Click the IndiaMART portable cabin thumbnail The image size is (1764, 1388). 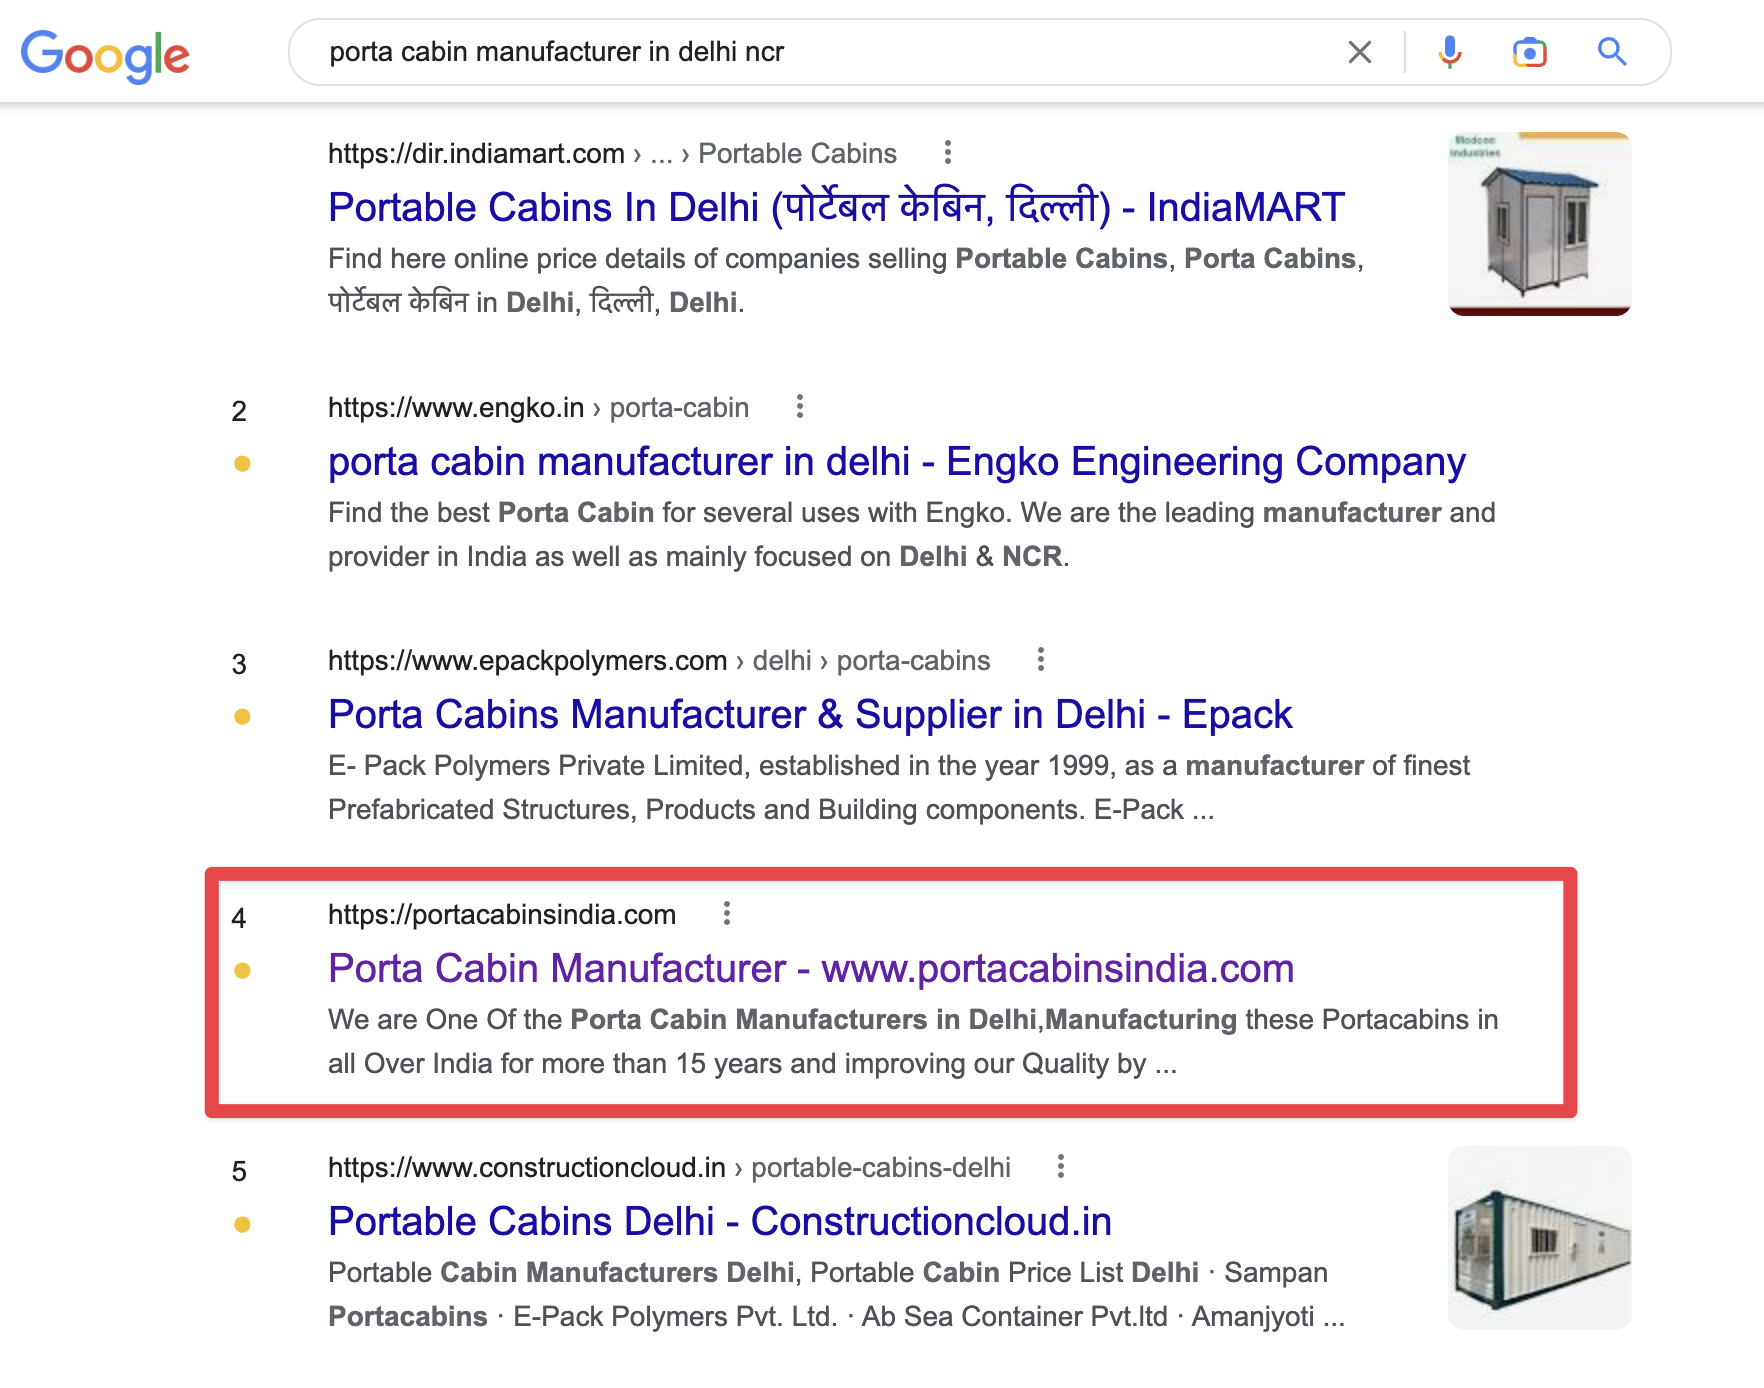(x=1539, y=224)
